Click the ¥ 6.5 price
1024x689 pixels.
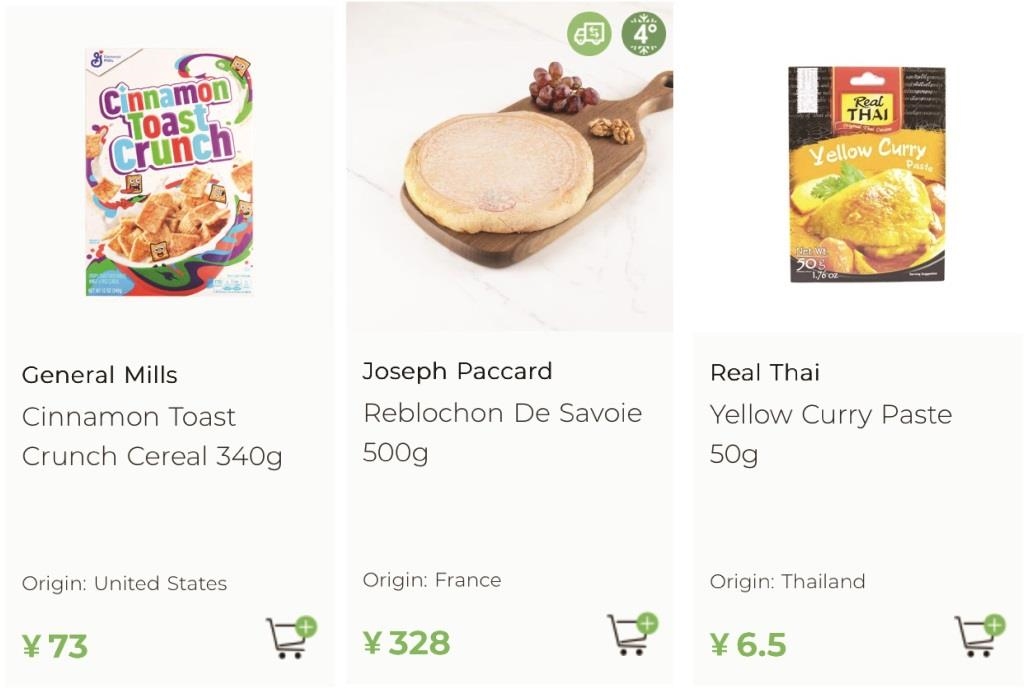[748, 645]
